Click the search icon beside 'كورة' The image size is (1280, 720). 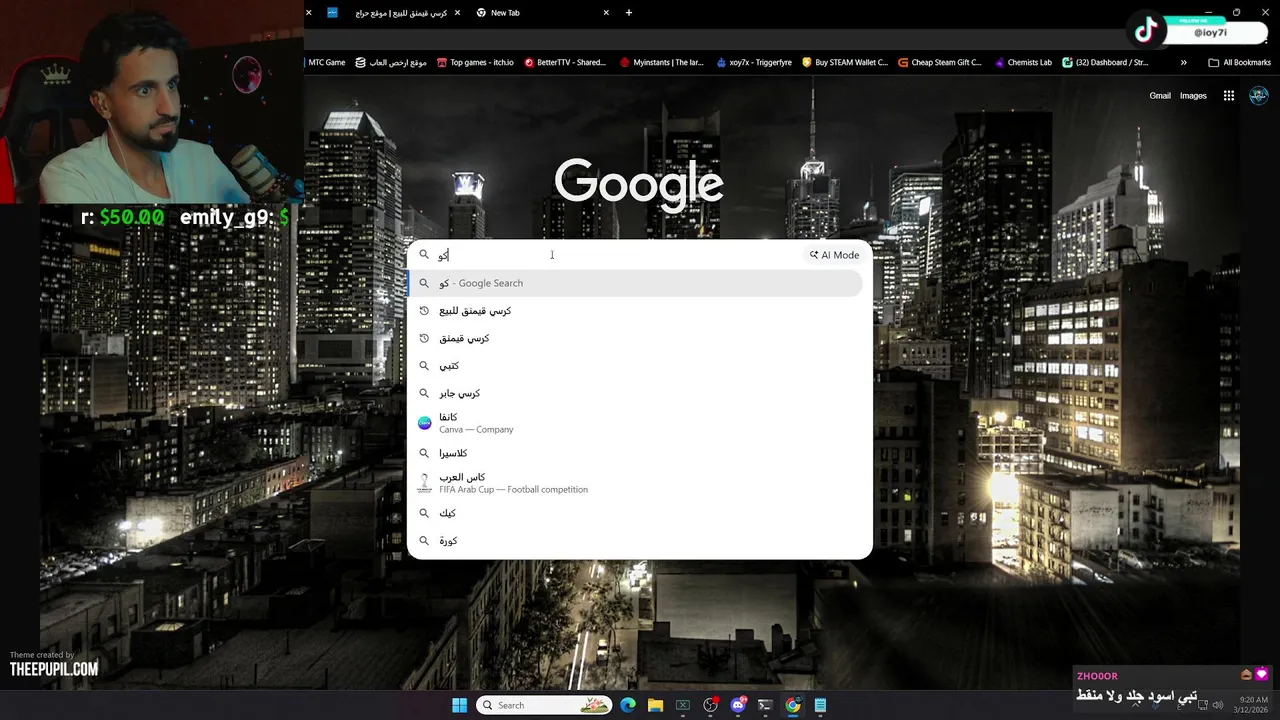[x=424, y=541]
